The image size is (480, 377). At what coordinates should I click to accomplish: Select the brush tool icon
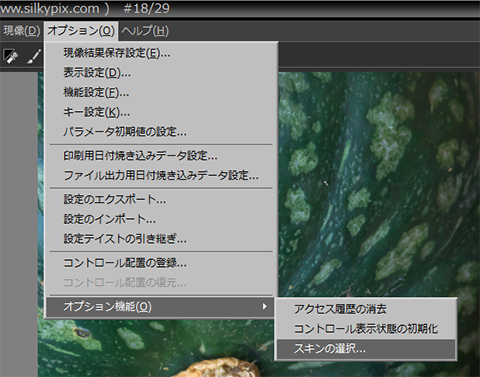34,56
